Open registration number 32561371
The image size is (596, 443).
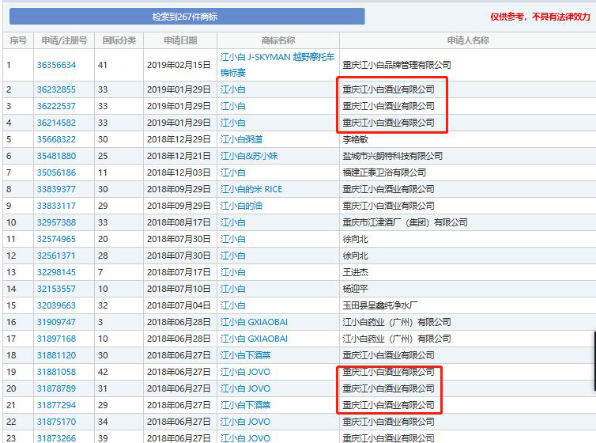point(56,256)
